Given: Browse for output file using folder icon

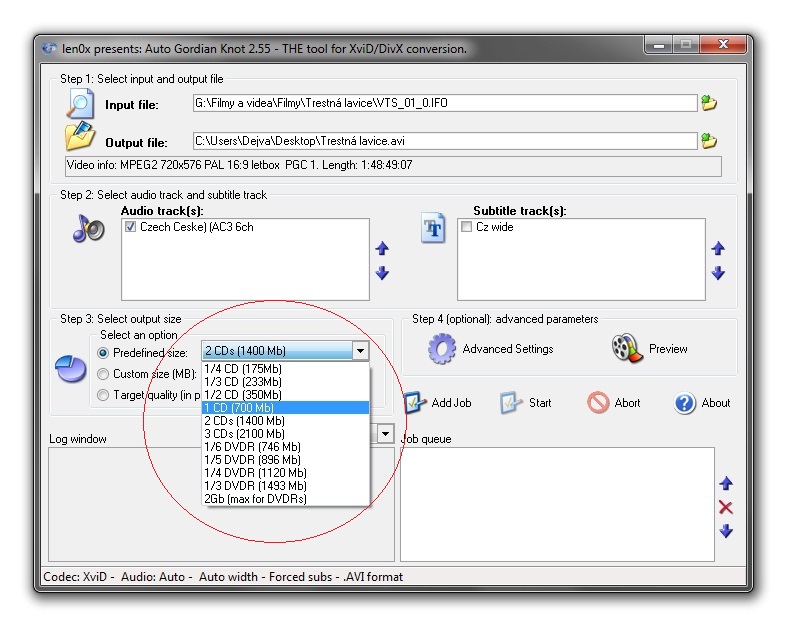Looking at the screenshot, I should 709,141.
